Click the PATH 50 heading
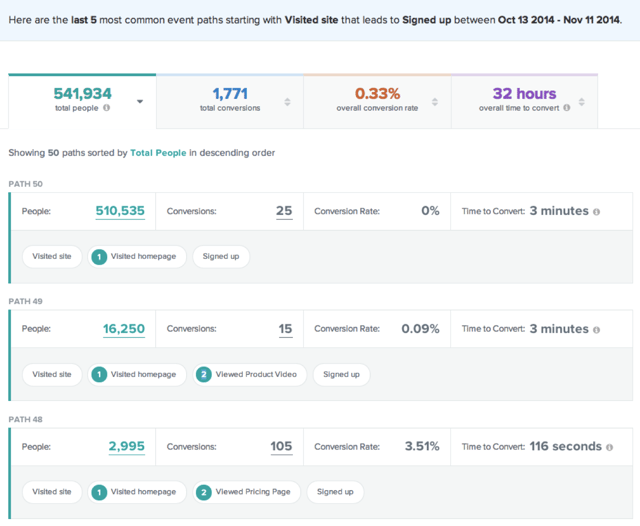 pyautogui.click(x=25, y=184)
